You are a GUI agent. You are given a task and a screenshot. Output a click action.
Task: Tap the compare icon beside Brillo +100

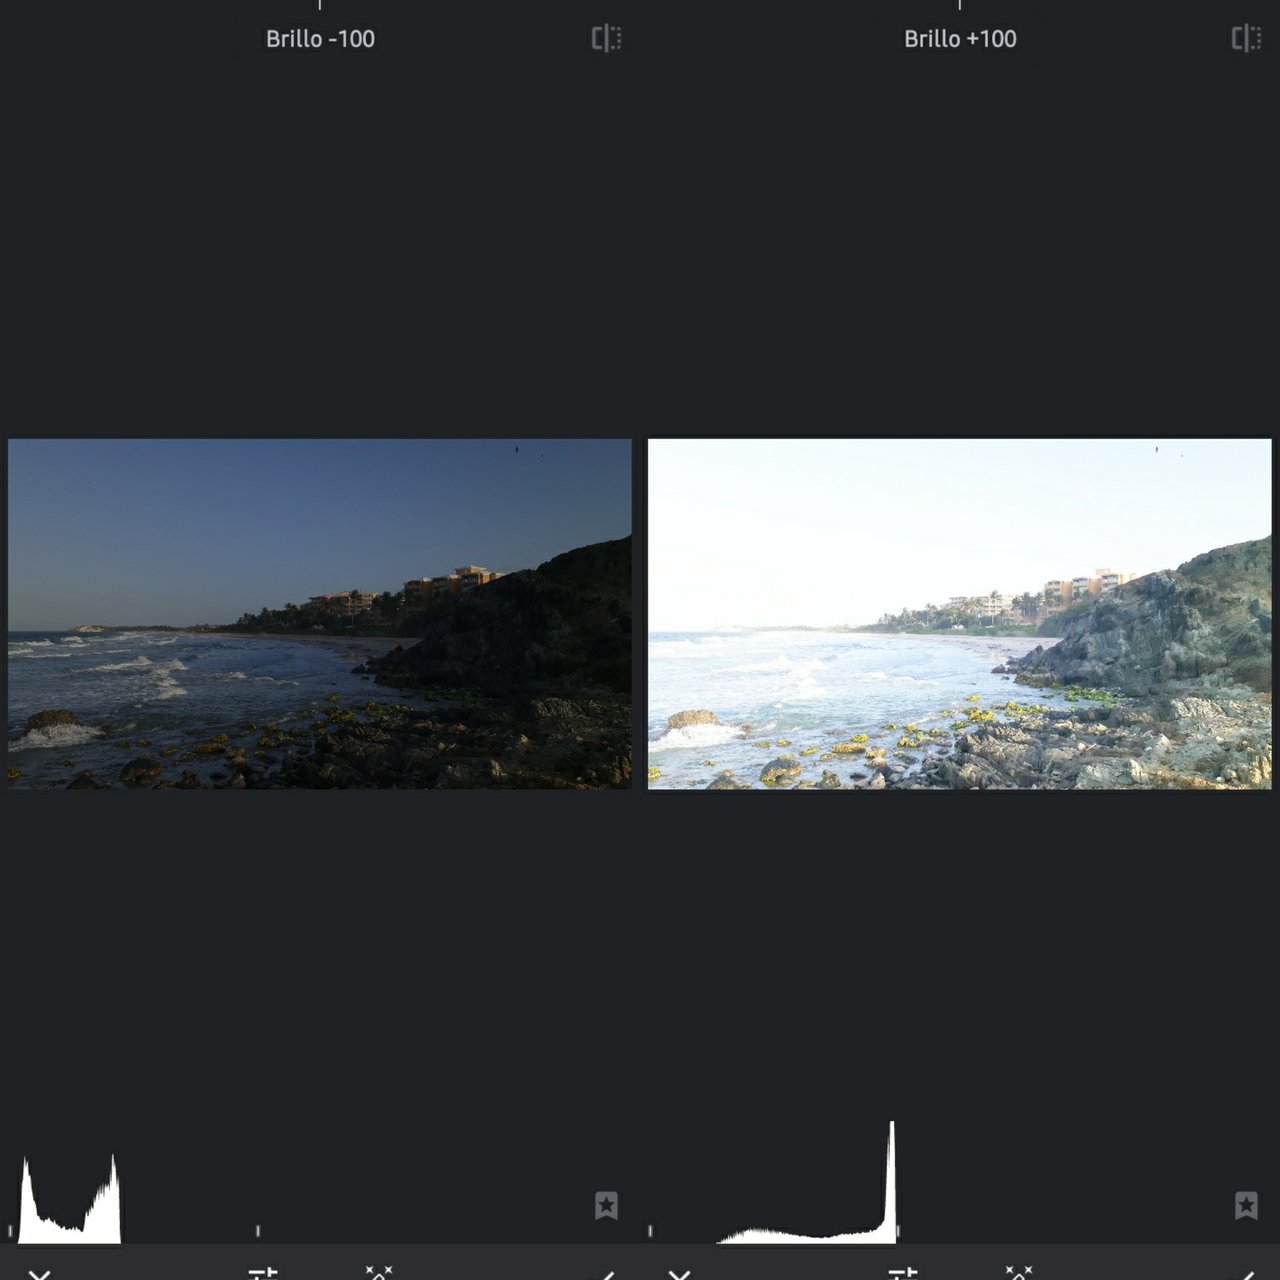[1246, 39]
